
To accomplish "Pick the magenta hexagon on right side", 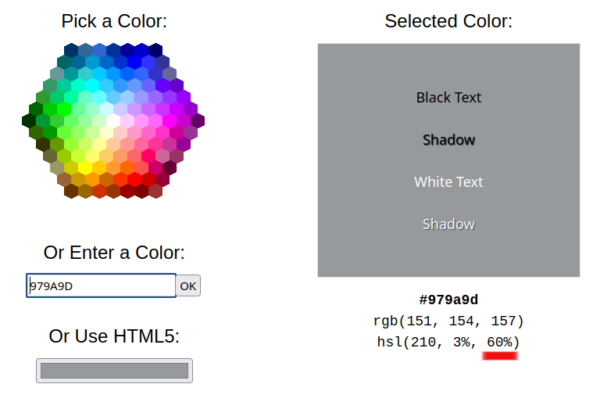I will click(x=170, y=120).
